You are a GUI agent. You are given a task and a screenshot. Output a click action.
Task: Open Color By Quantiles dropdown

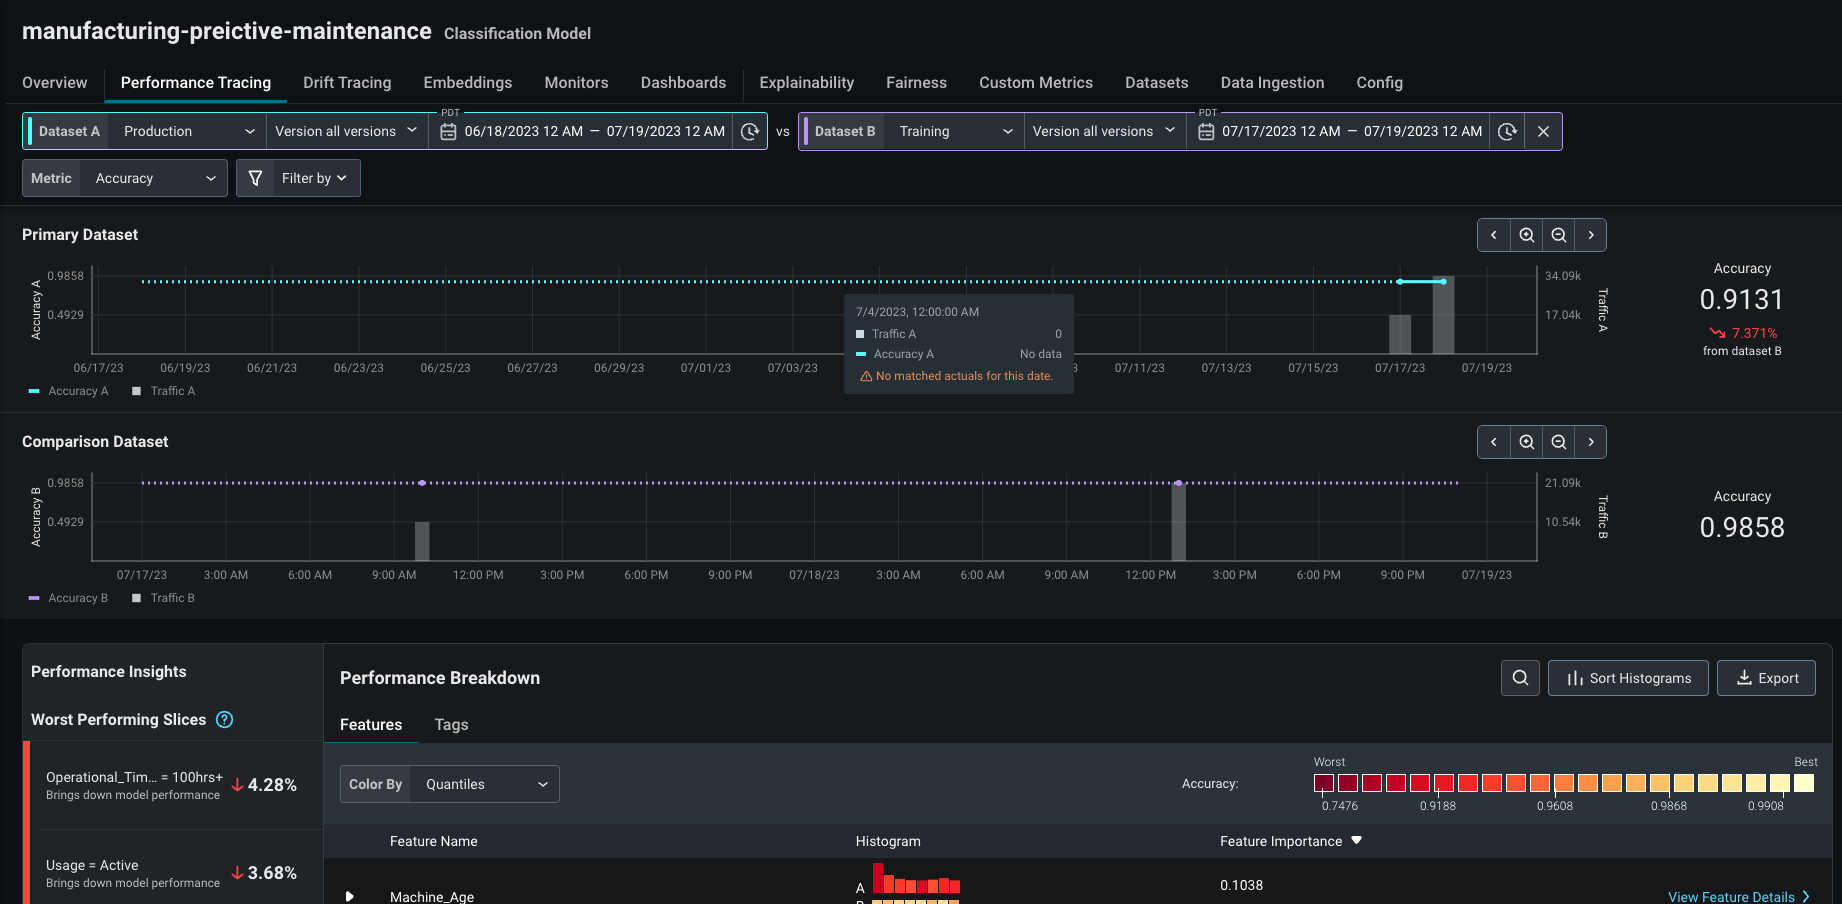point(487,784)
